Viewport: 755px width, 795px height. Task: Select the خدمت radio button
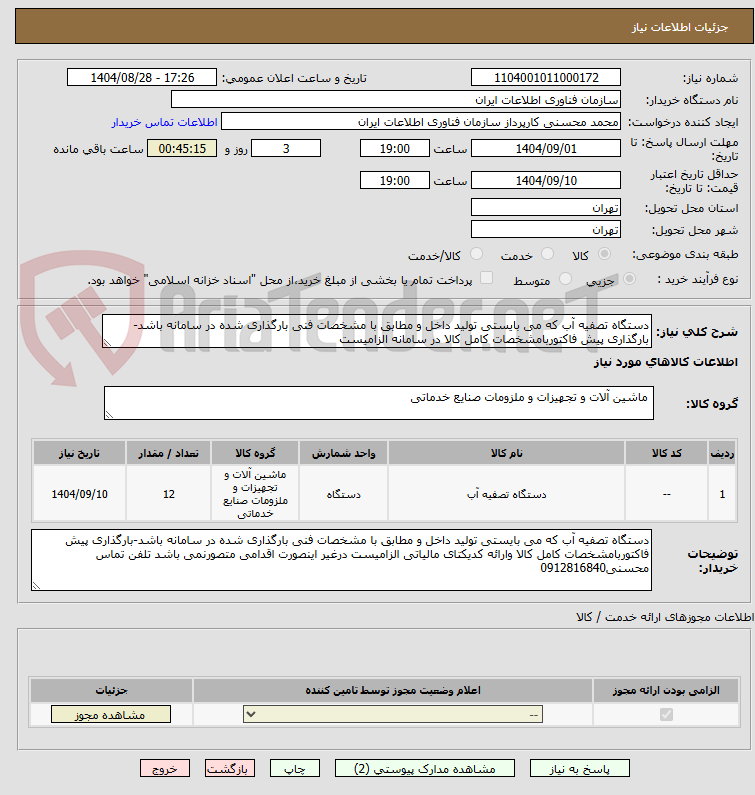click(x=547, y=254)
